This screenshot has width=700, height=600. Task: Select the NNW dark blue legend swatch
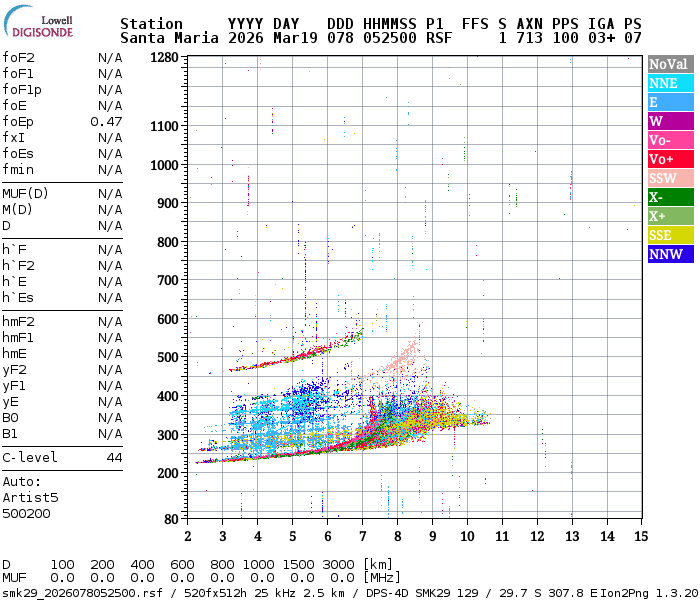pos(670,254)
